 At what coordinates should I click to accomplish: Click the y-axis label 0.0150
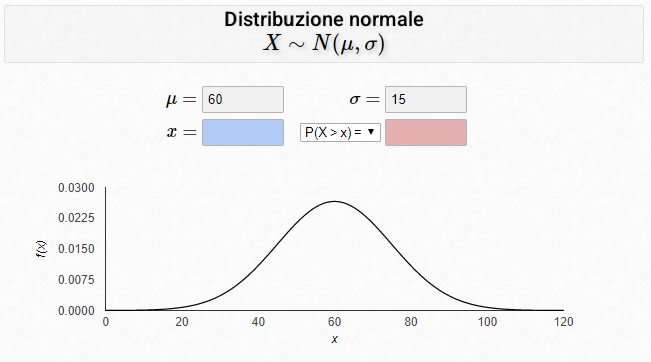click(x=76, y=249)
